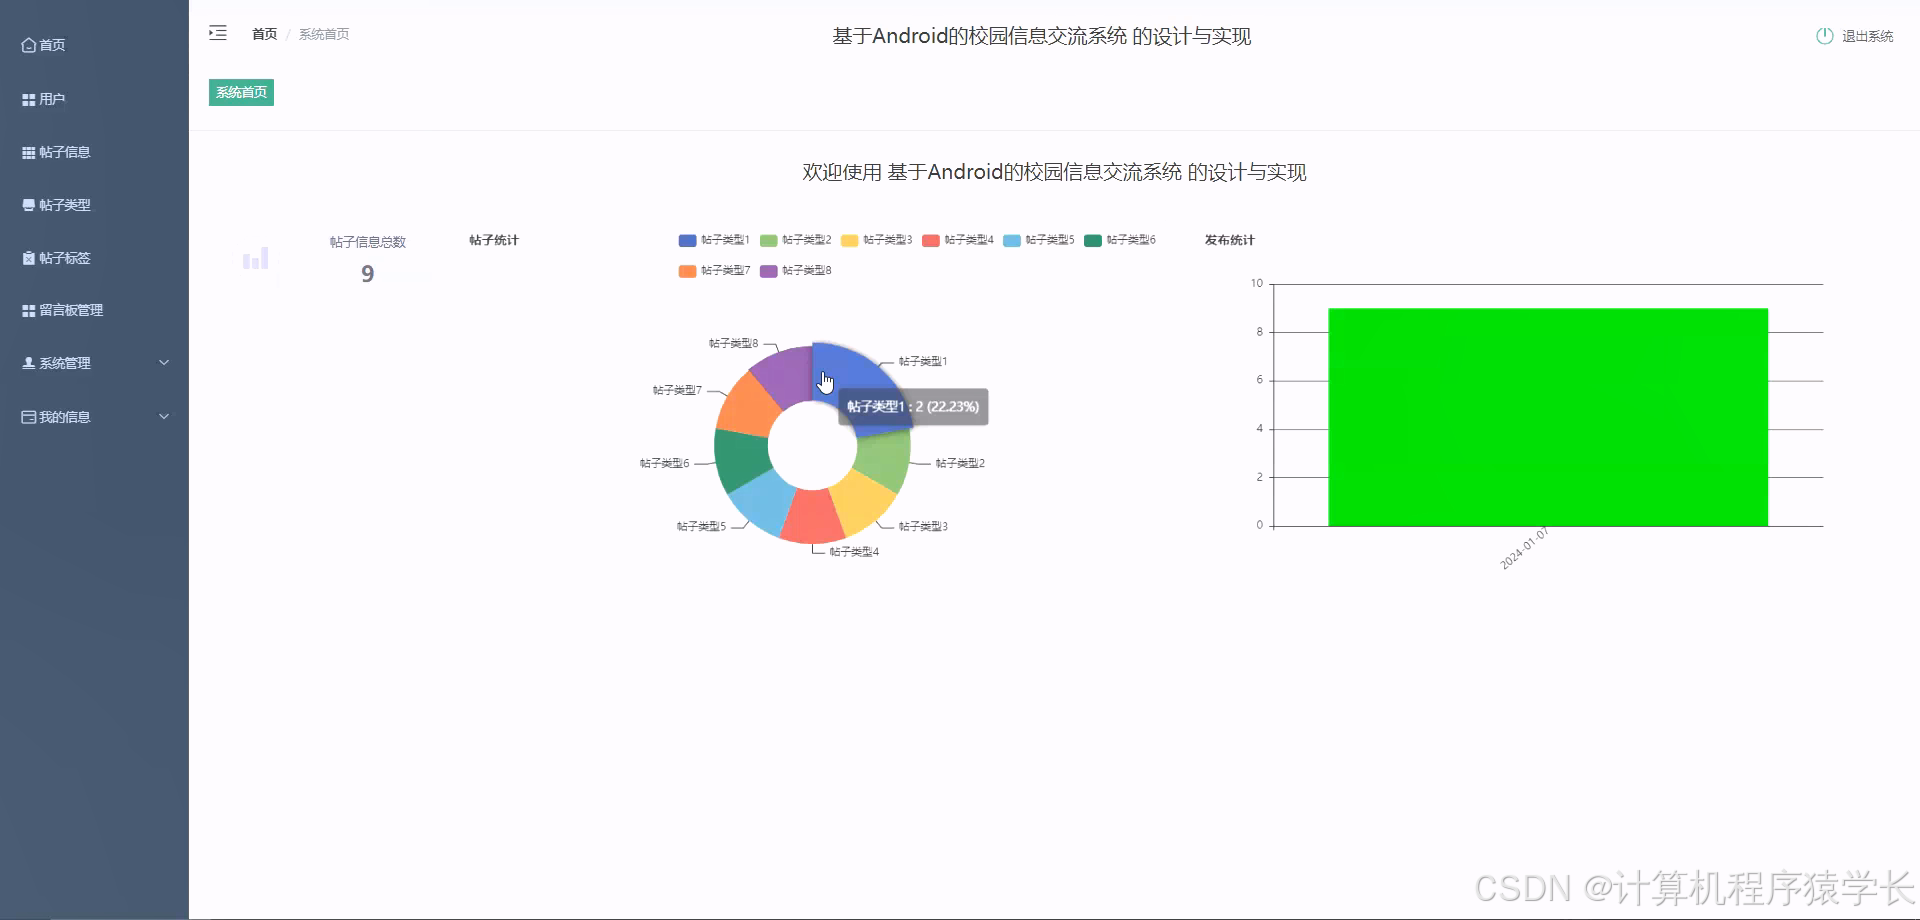Click the dark green 帖子类型6 pie slice
The width and height of the screenshot is (1920, 920).
[x=742, y=459]
